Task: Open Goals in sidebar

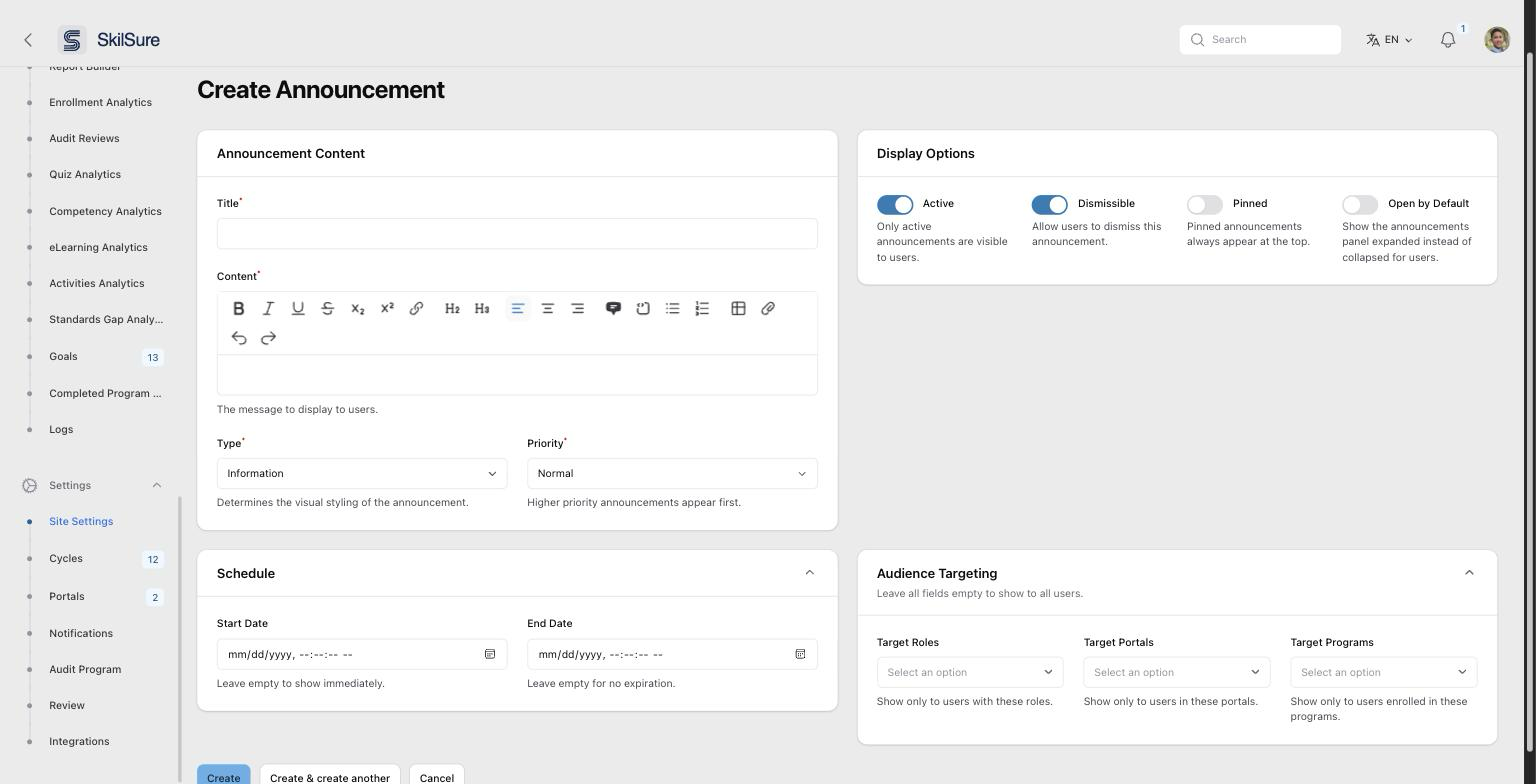Action: [63, 357]
